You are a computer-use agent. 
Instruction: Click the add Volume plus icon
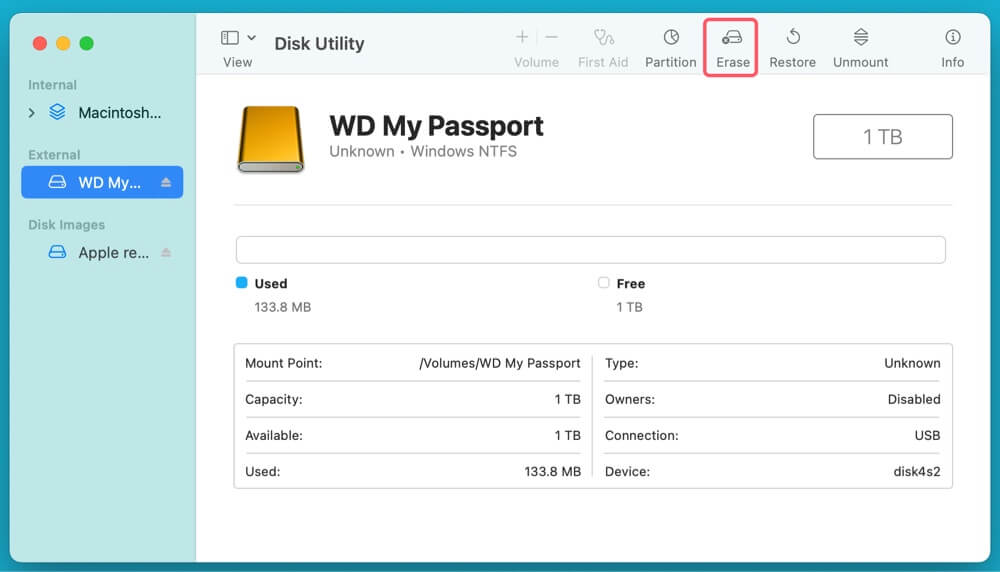522,38
